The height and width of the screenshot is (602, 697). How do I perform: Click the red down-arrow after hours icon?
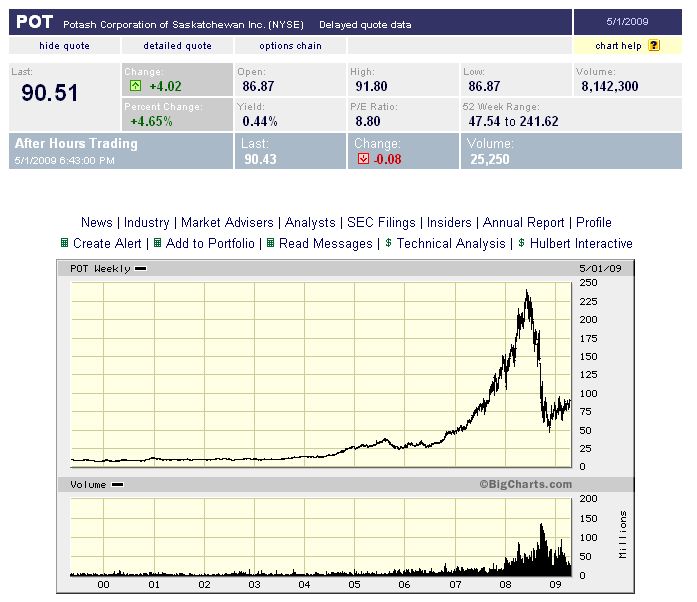(x=363, y=159)
